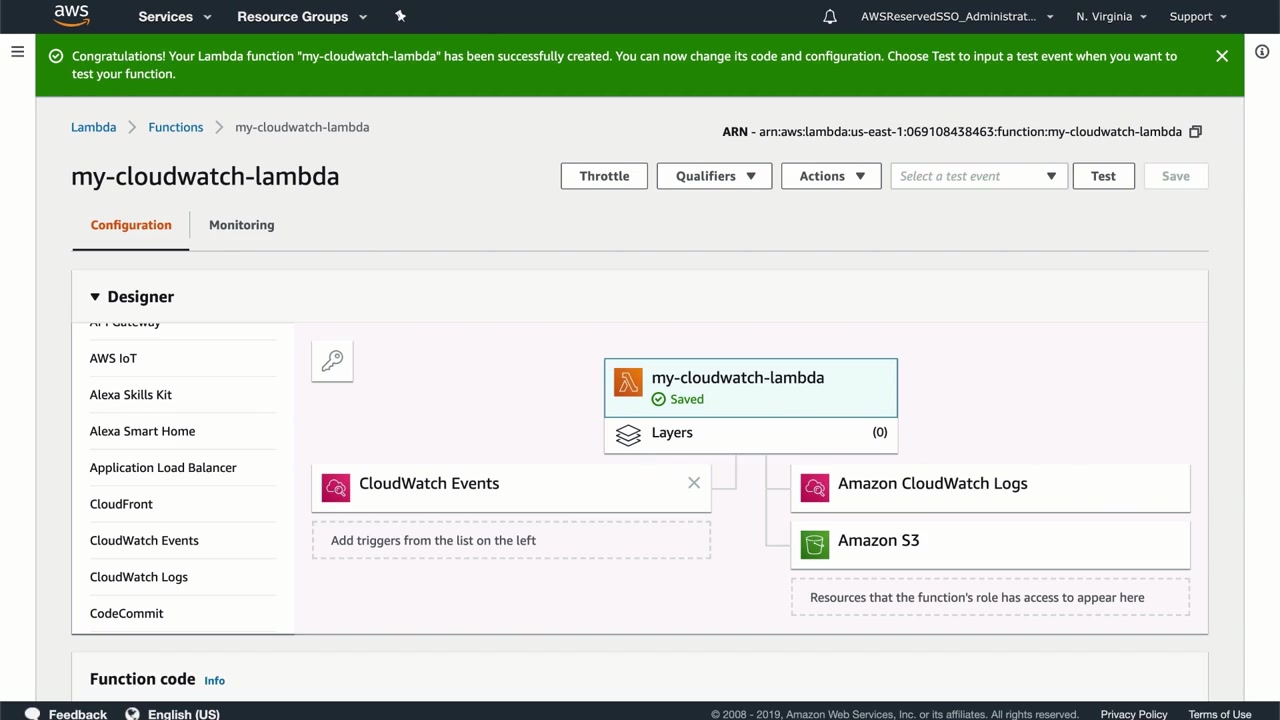
Task: Click the Amazon S3 bucket icon
Action: point(815,544)
